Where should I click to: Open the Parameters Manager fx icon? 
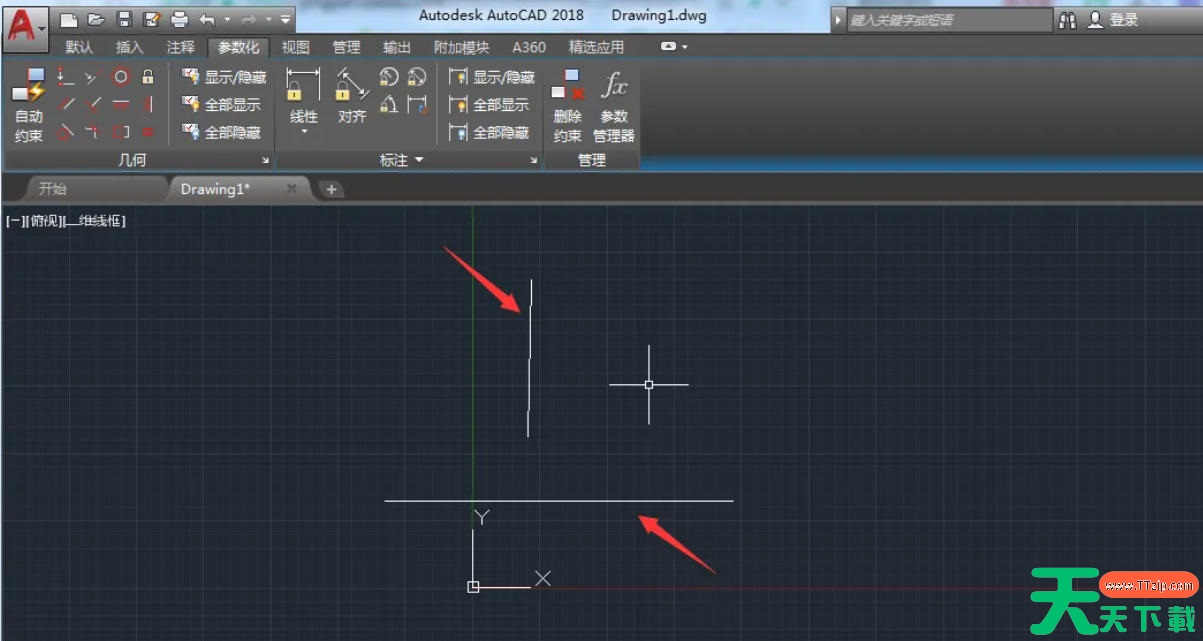[x=614, y=106]
